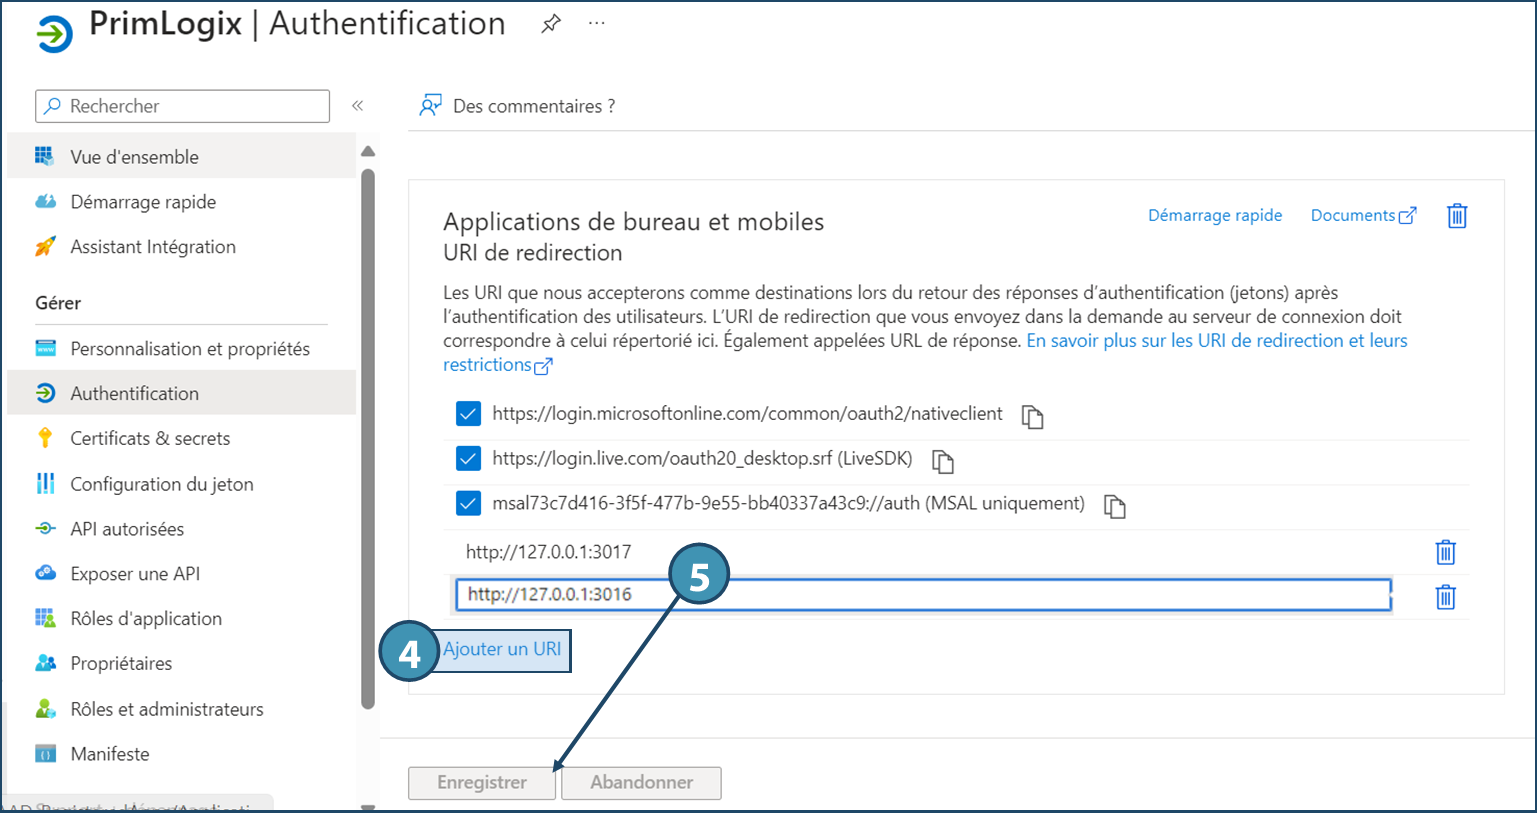Screen dimensions: 1537x813
Task: Uncheck the nativeclient URI checkbox
Action: 468,414
